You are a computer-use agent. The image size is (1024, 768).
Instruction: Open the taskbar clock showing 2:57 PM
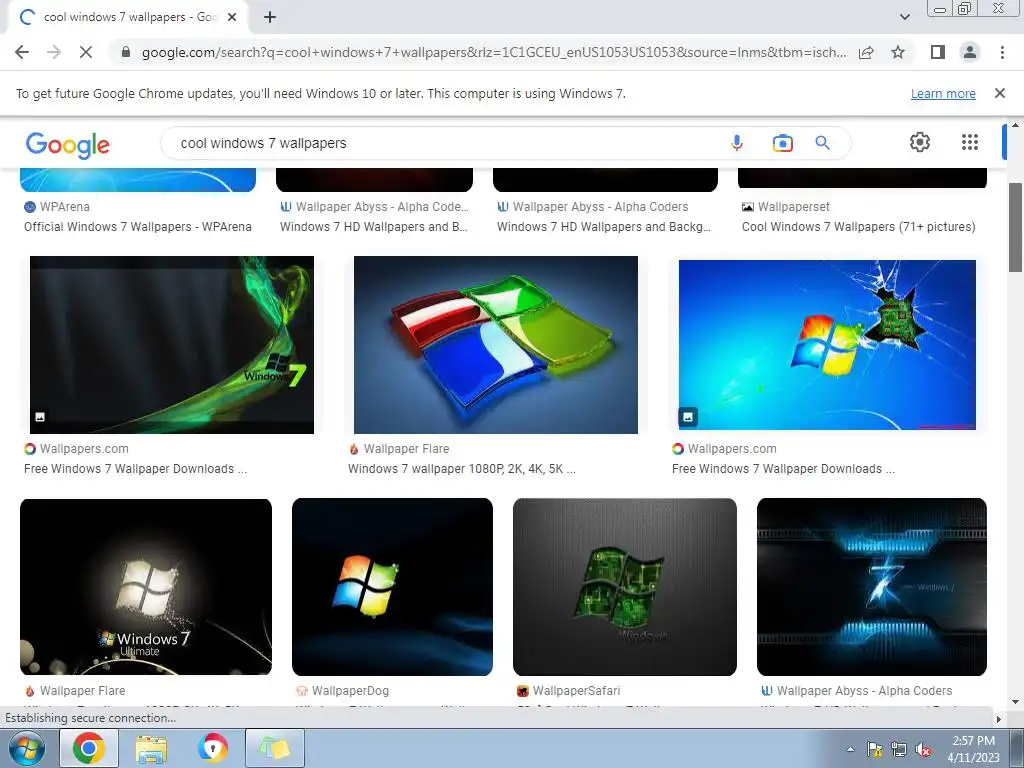pos(973,749)
